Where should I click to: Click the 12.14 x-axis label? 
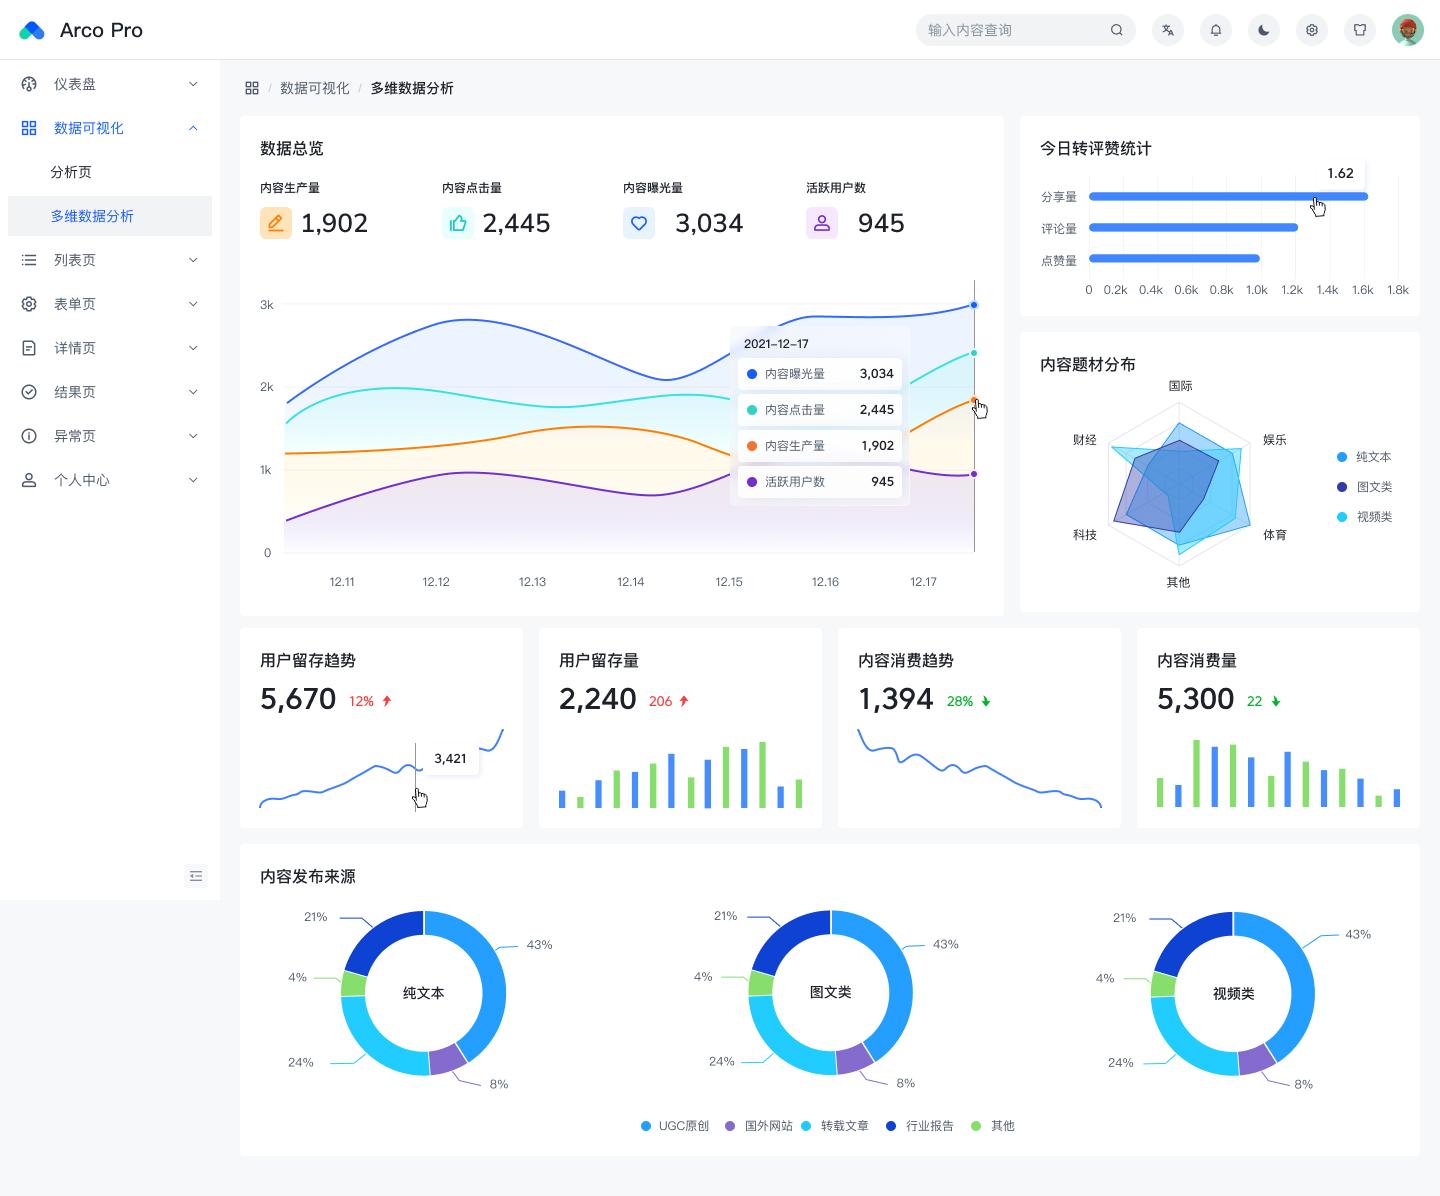pyautogui.click(x=630, y=581)
